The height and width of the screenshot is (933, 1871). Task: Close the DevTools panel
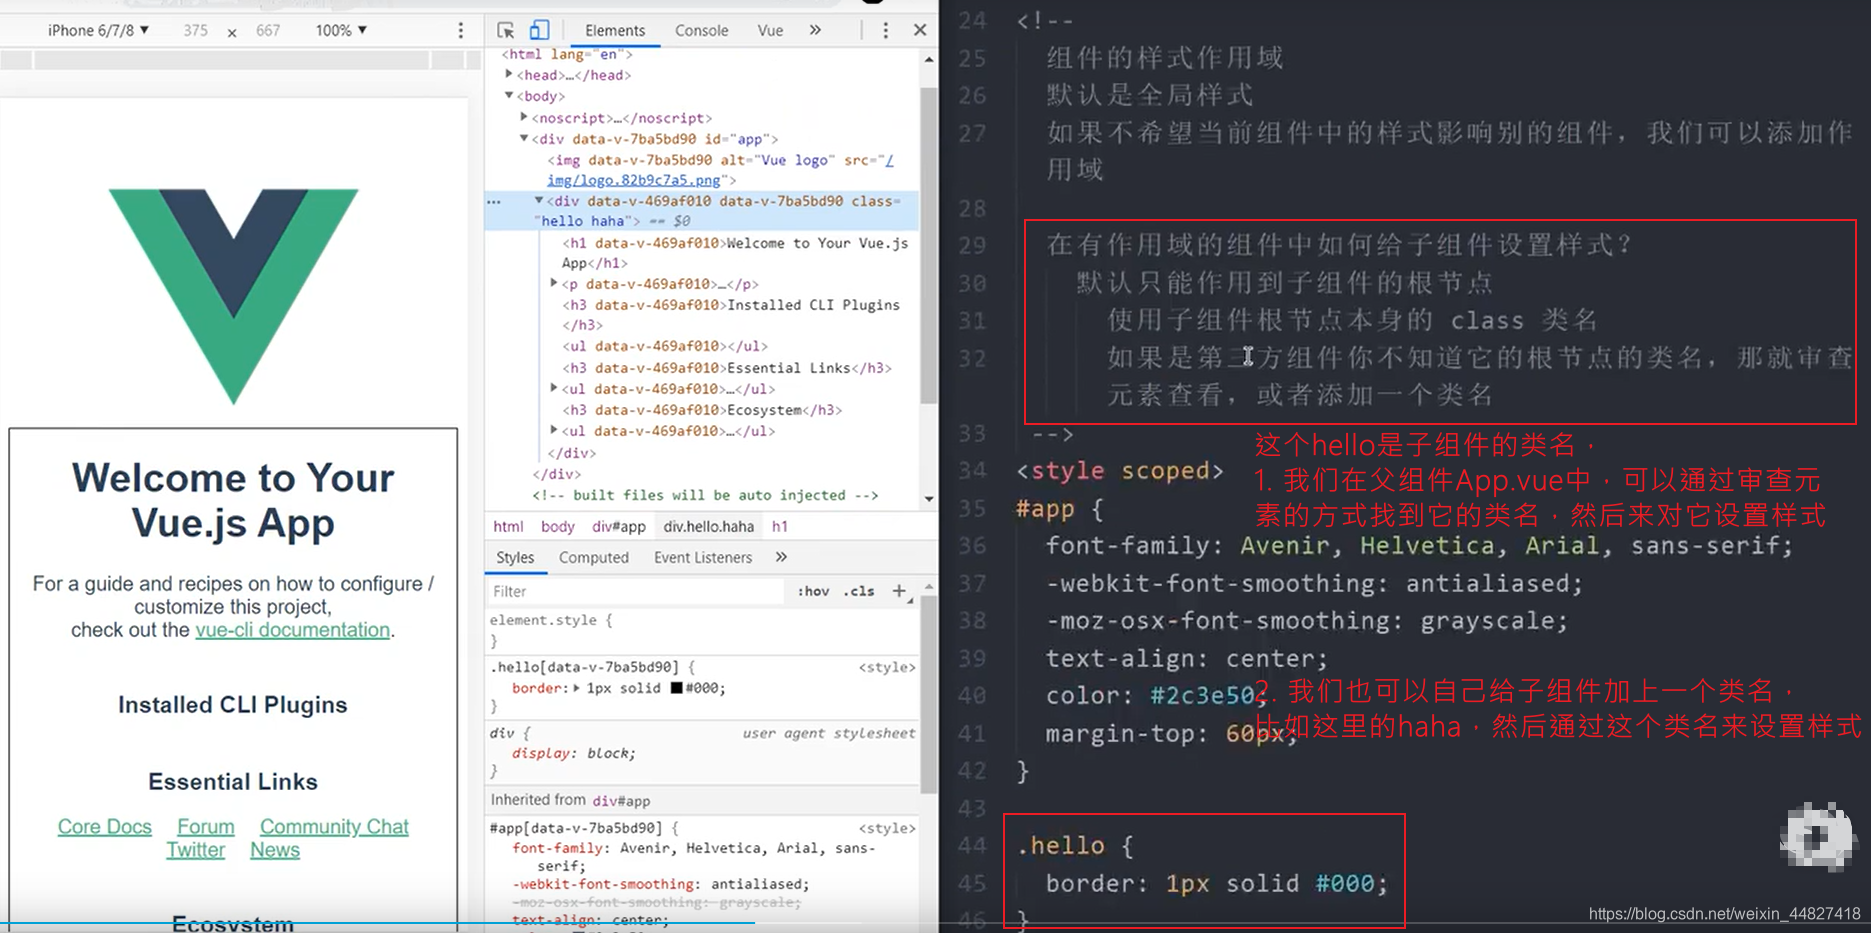click(920, 30)
